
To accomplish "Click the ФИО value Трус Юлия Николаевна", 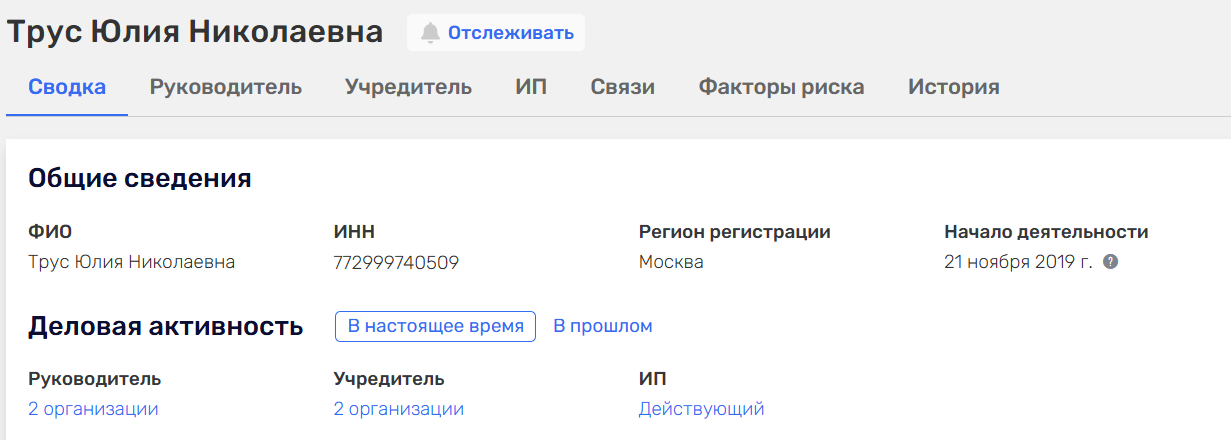I will [x=131, y=263].
